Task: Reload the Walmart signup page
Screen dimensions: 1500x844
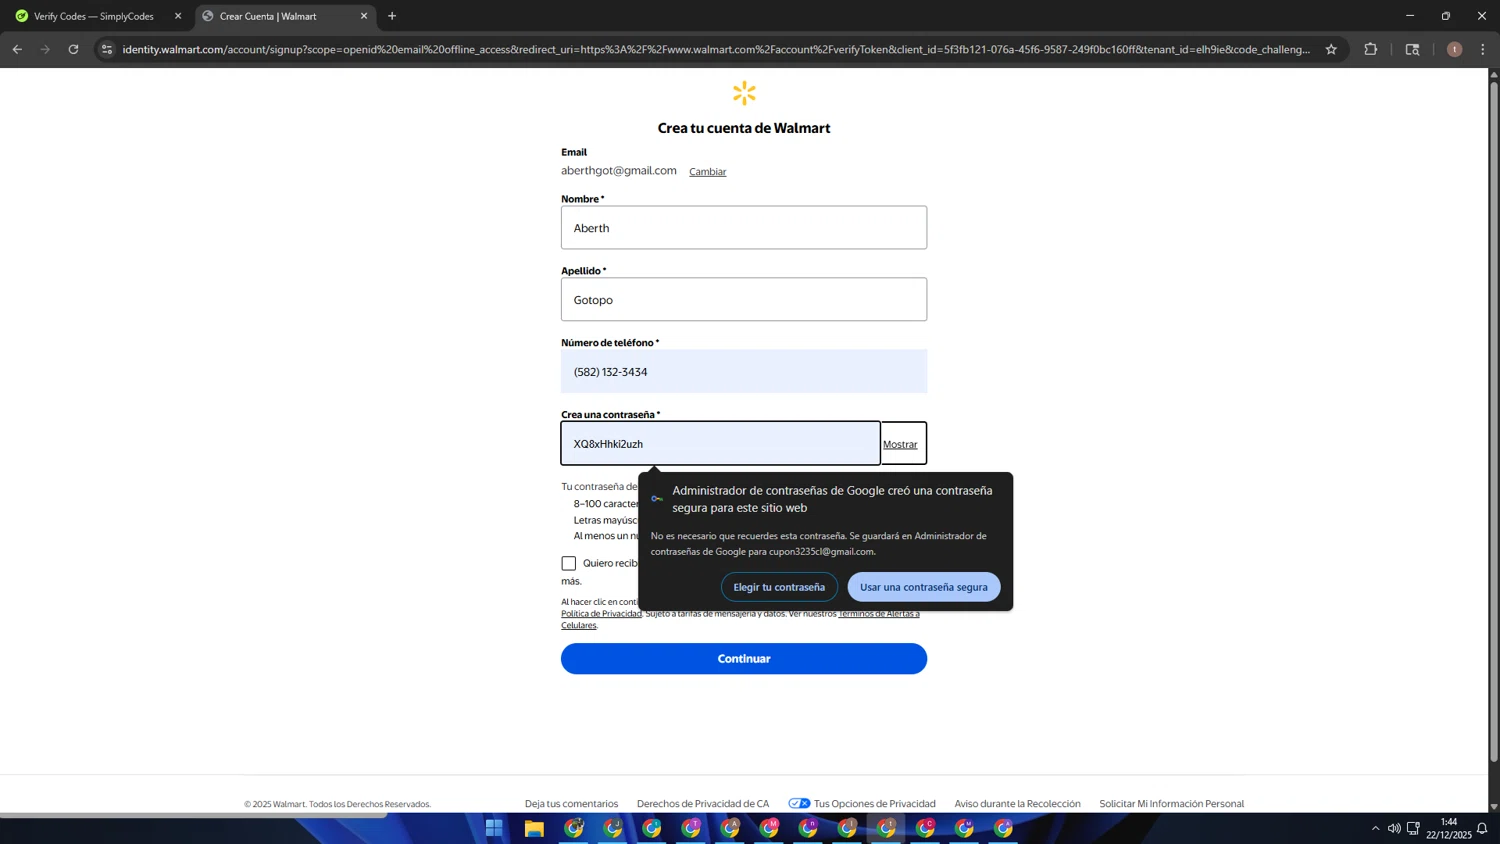Action: point(73,49)
